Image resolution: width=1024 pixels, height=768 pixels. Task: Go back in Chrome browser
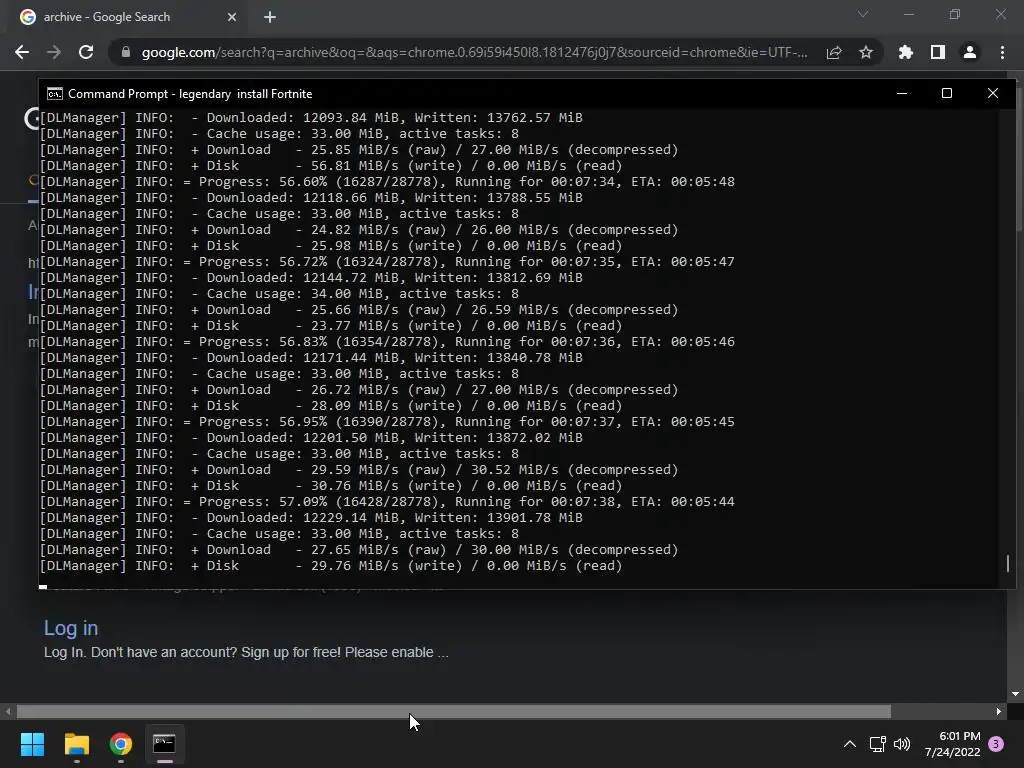coord(22,52)
